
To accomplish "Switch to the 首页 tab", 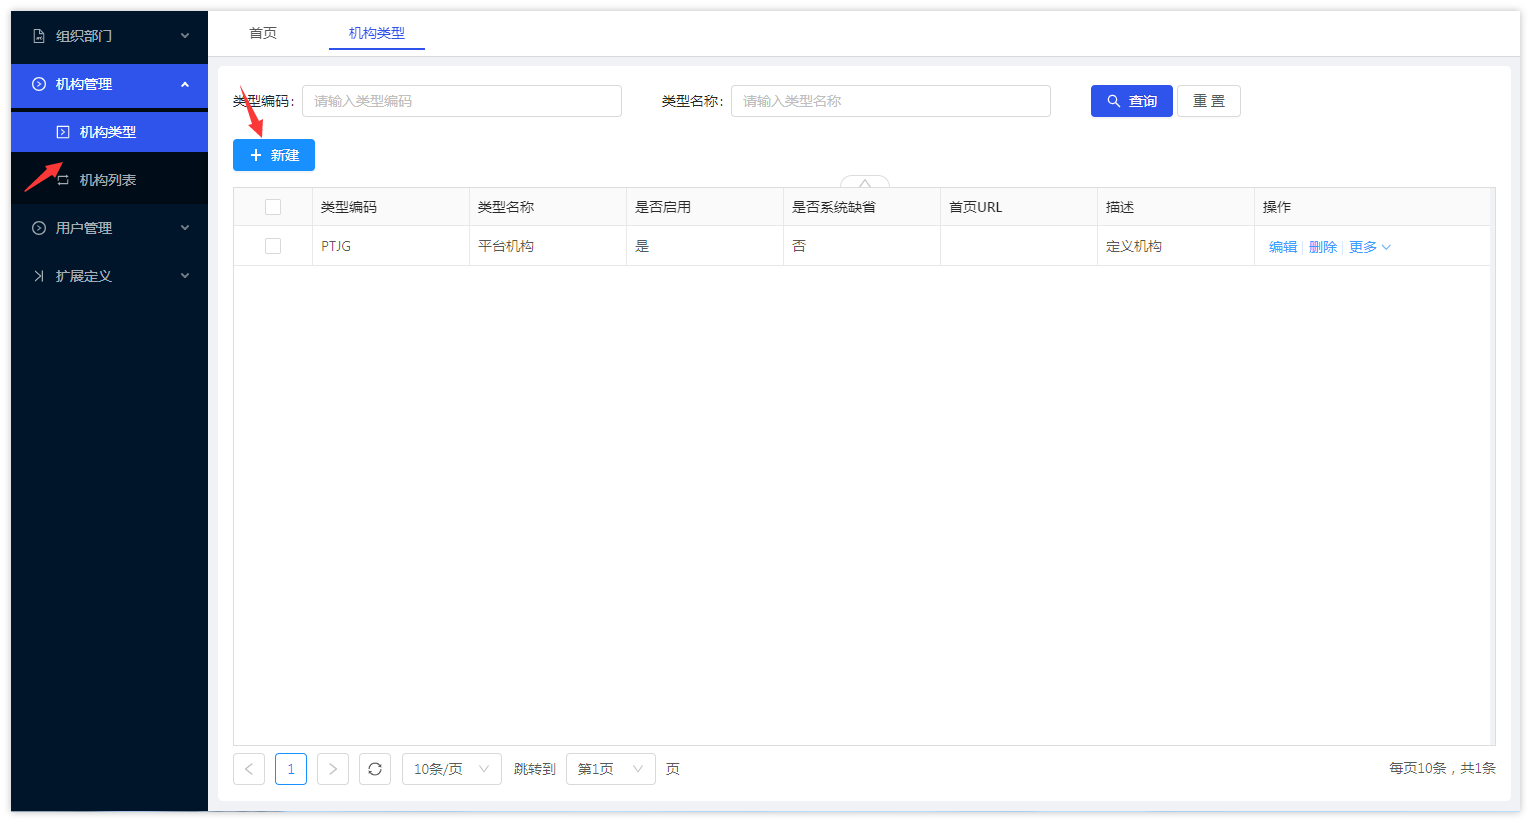I will (x=263, y=33).
